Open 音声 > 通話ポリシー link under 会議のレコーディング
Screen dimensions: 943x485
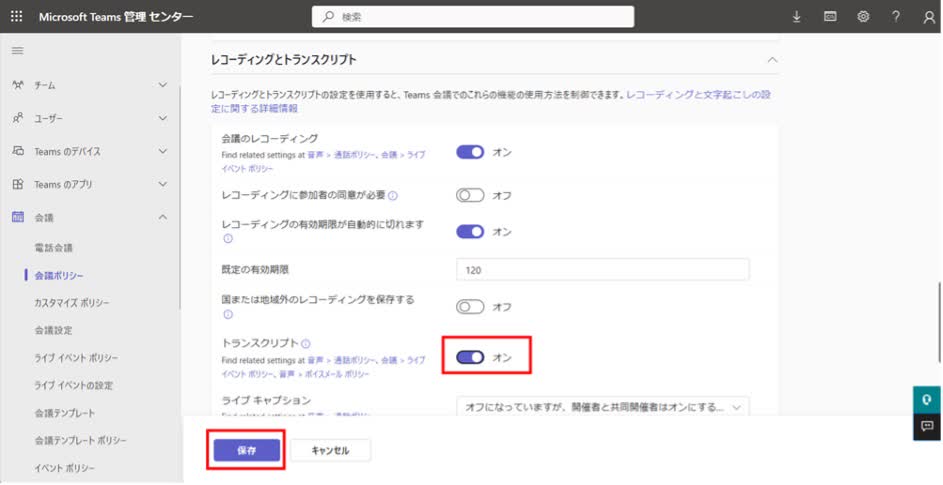tap(341, 155)
